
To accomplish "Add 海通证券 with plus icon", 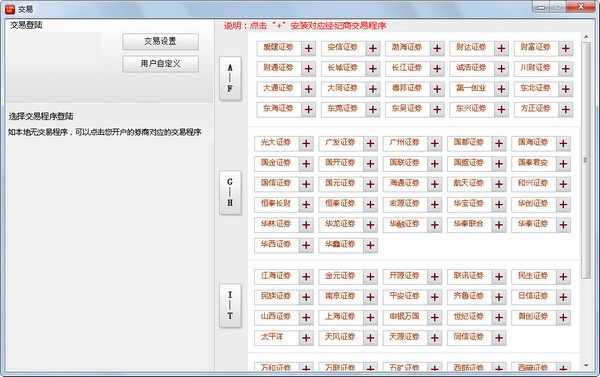I will (x=435, y=184).
